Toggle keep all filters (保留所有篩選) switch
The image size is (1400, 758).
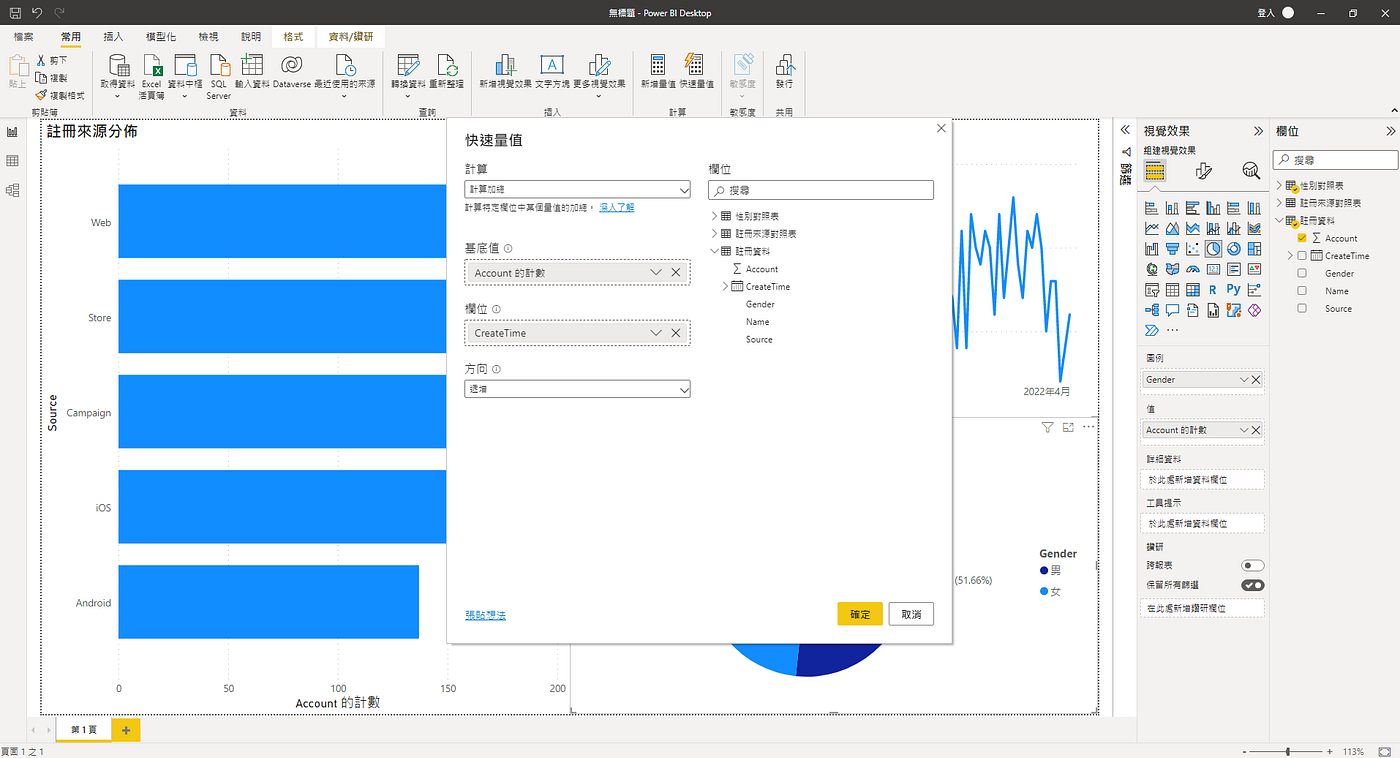1252,585
